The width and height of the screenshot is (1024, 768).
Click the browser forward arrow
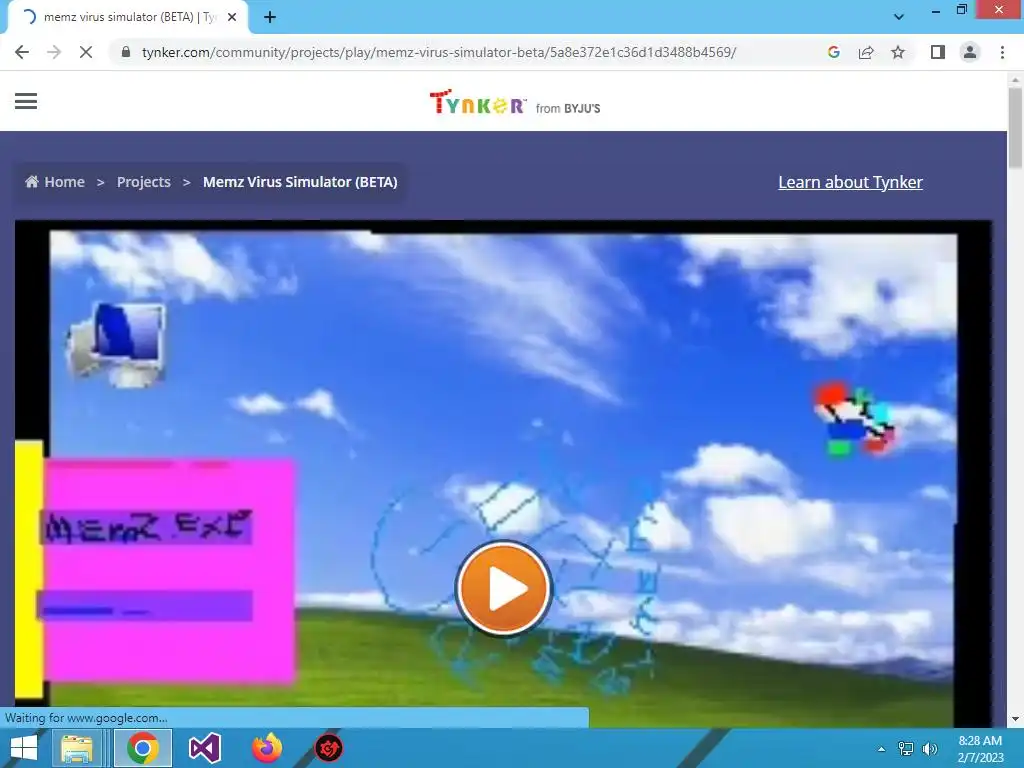[54, 52]
